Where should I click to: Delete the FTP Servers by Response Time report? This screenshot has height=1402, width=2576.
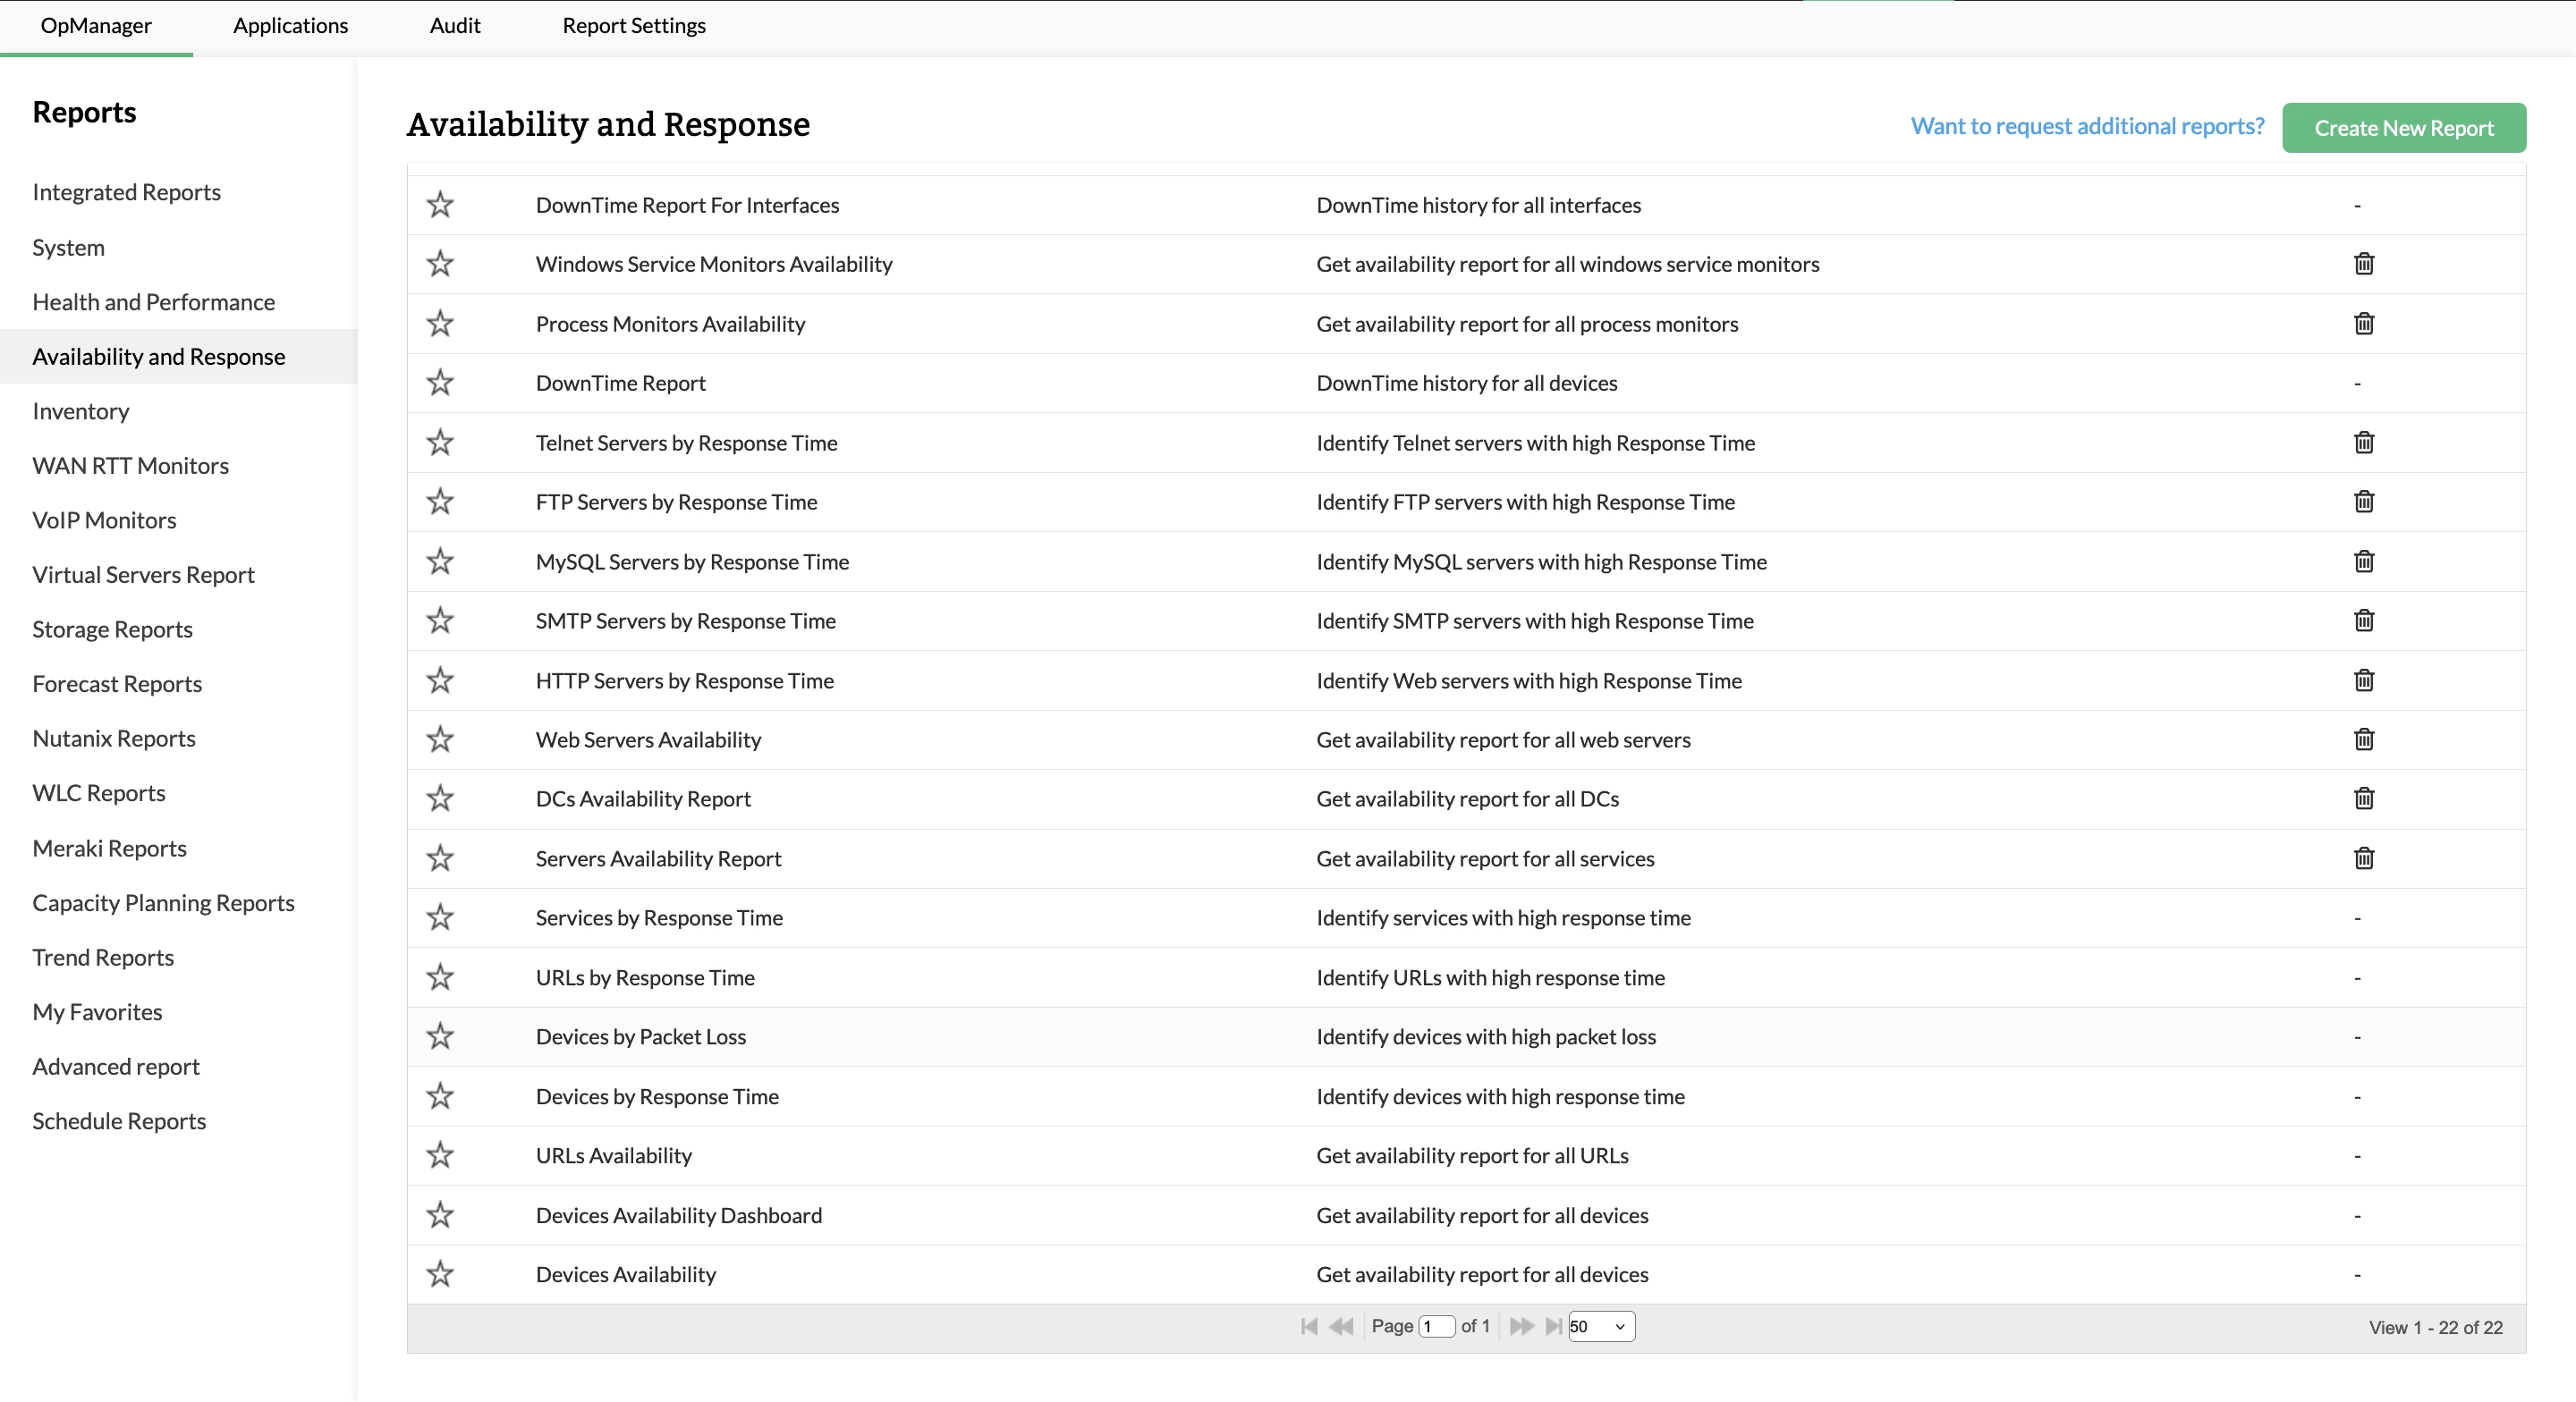pos(2363,502)
